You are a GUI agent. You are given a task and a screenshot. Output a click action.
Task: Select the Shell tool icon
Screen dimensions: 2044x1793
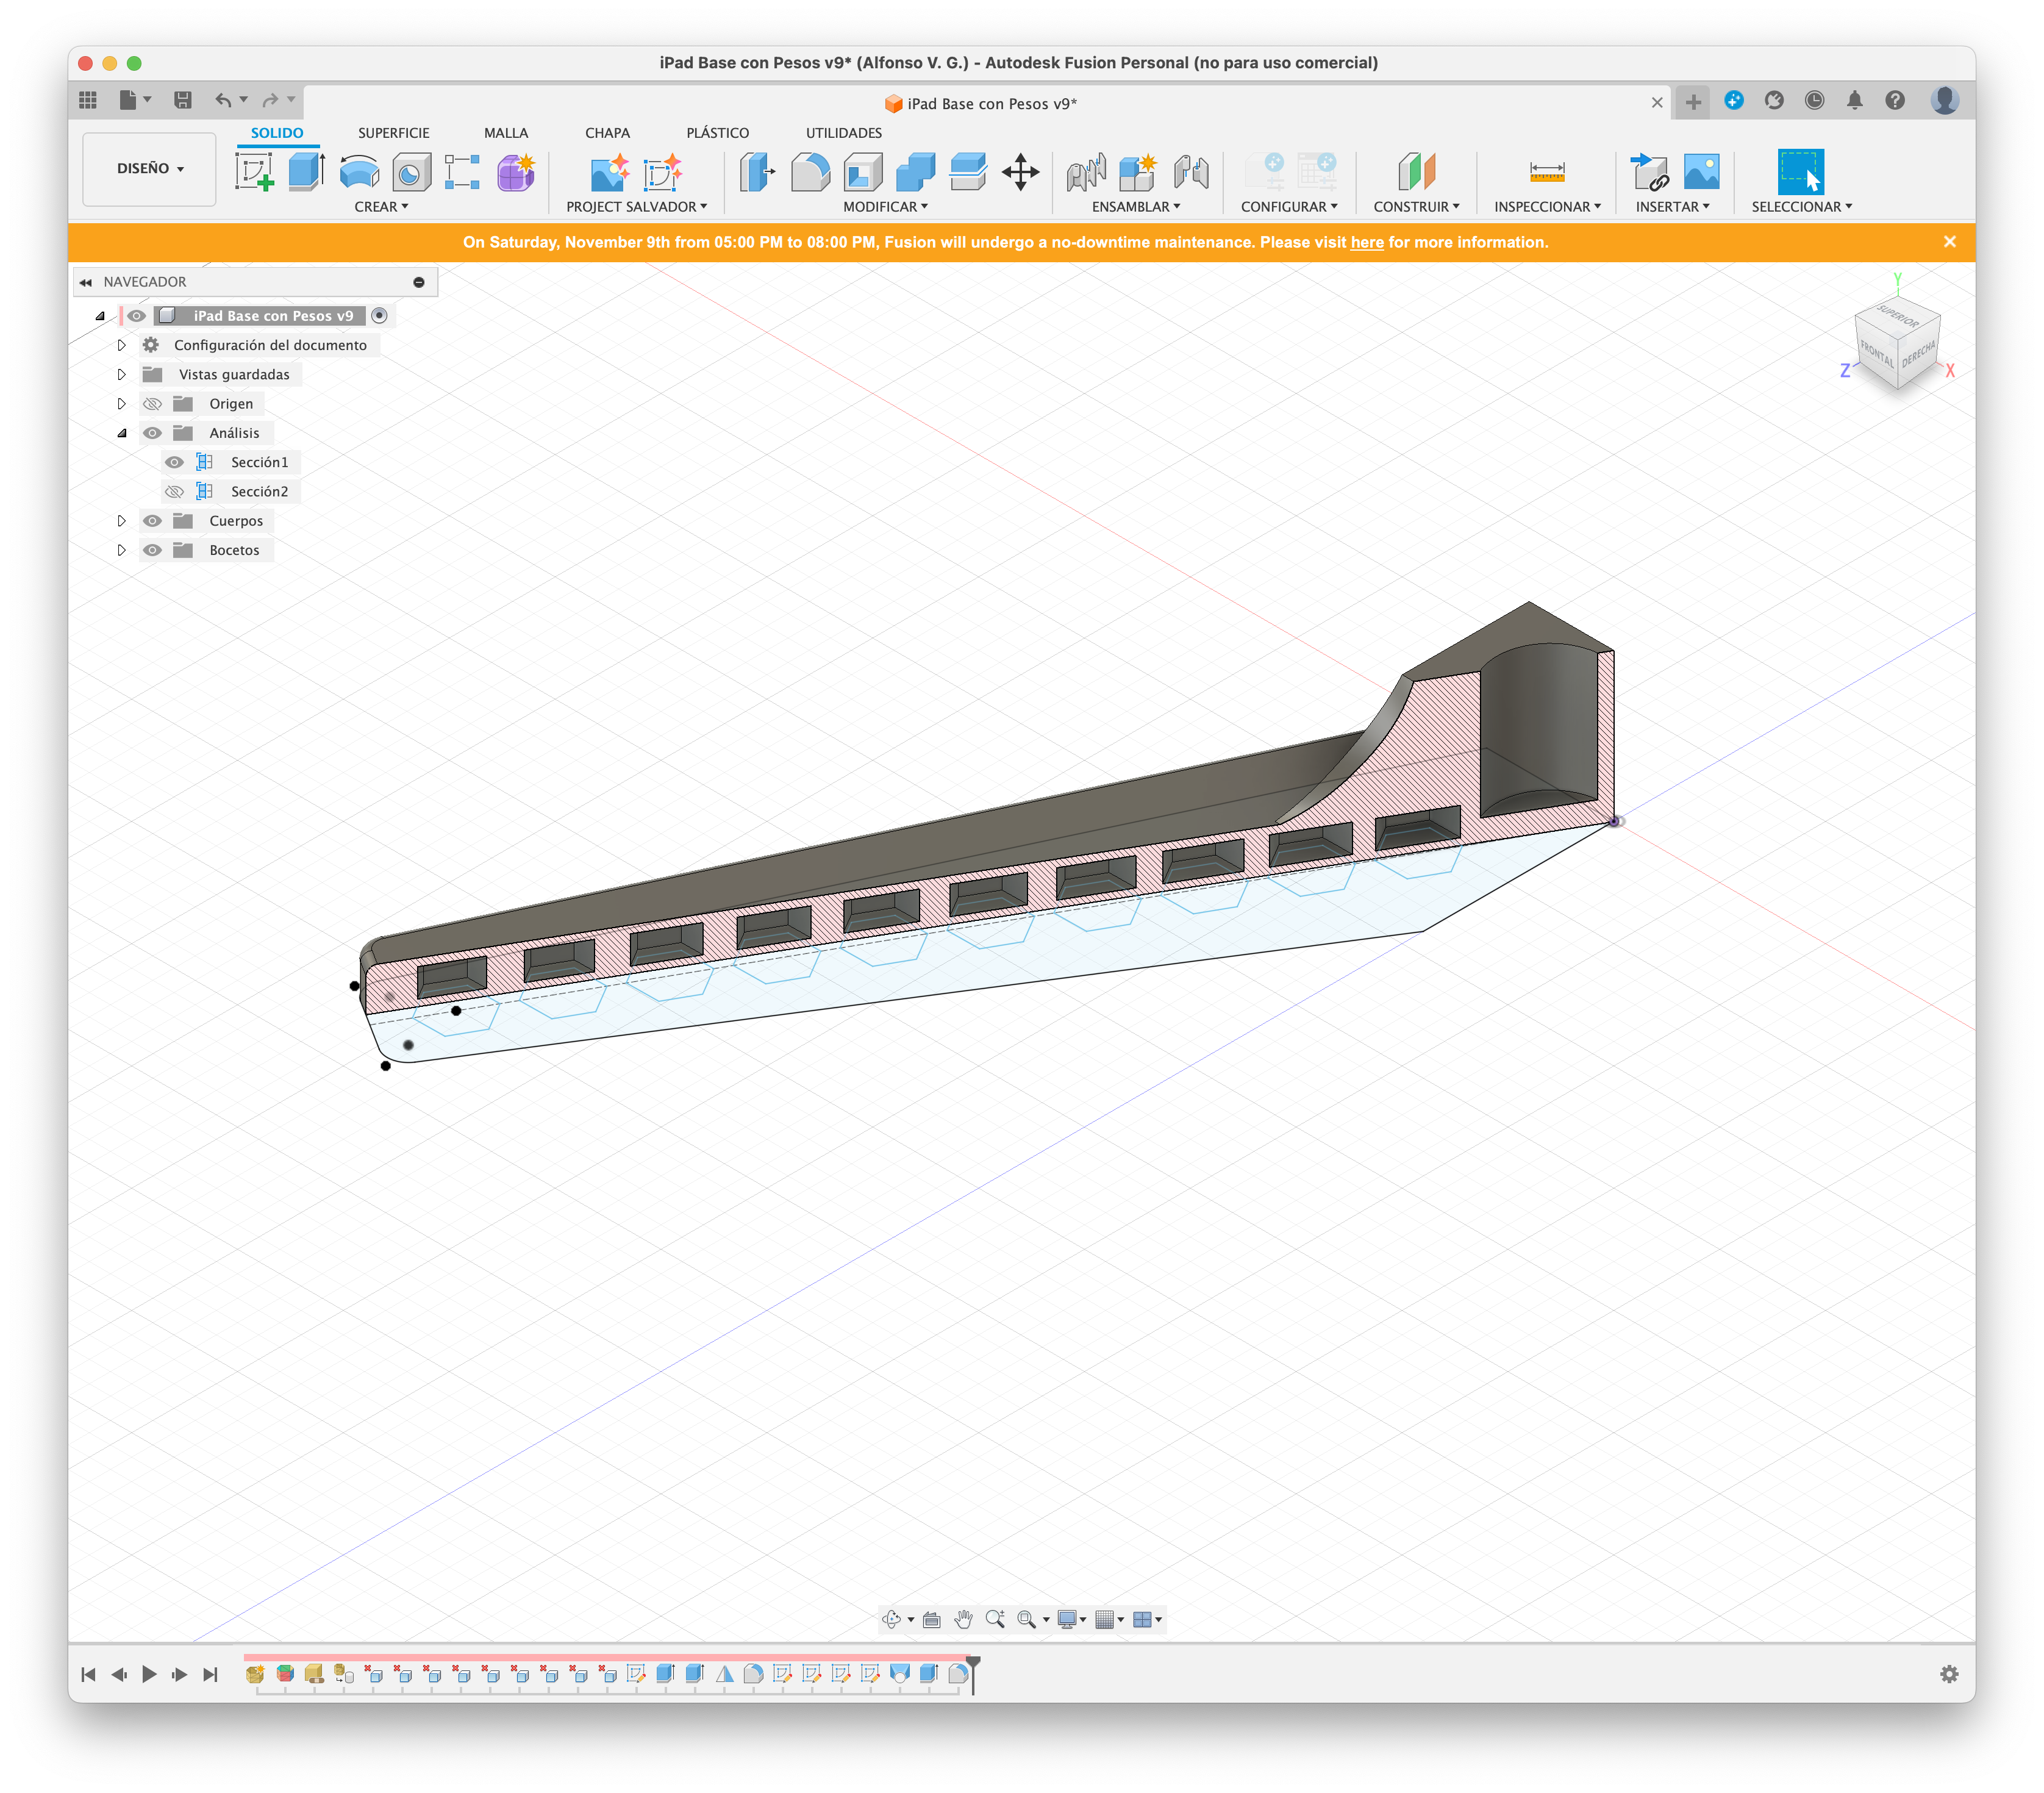point(863,172)
